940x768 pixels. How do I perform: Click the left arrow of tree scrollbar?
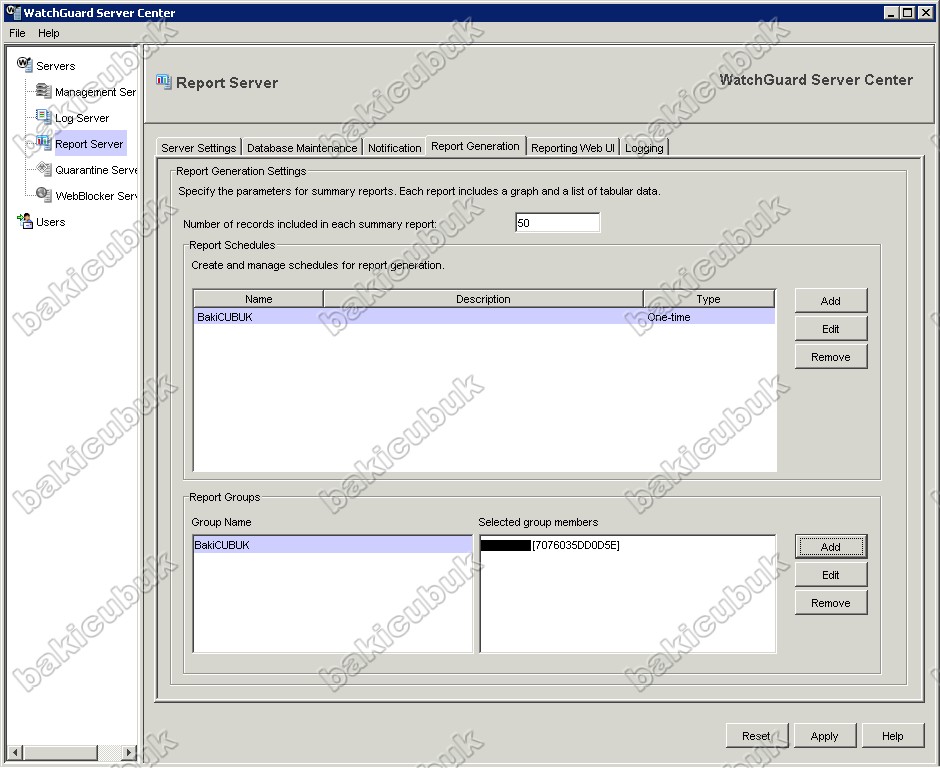[x=16, y=752]
